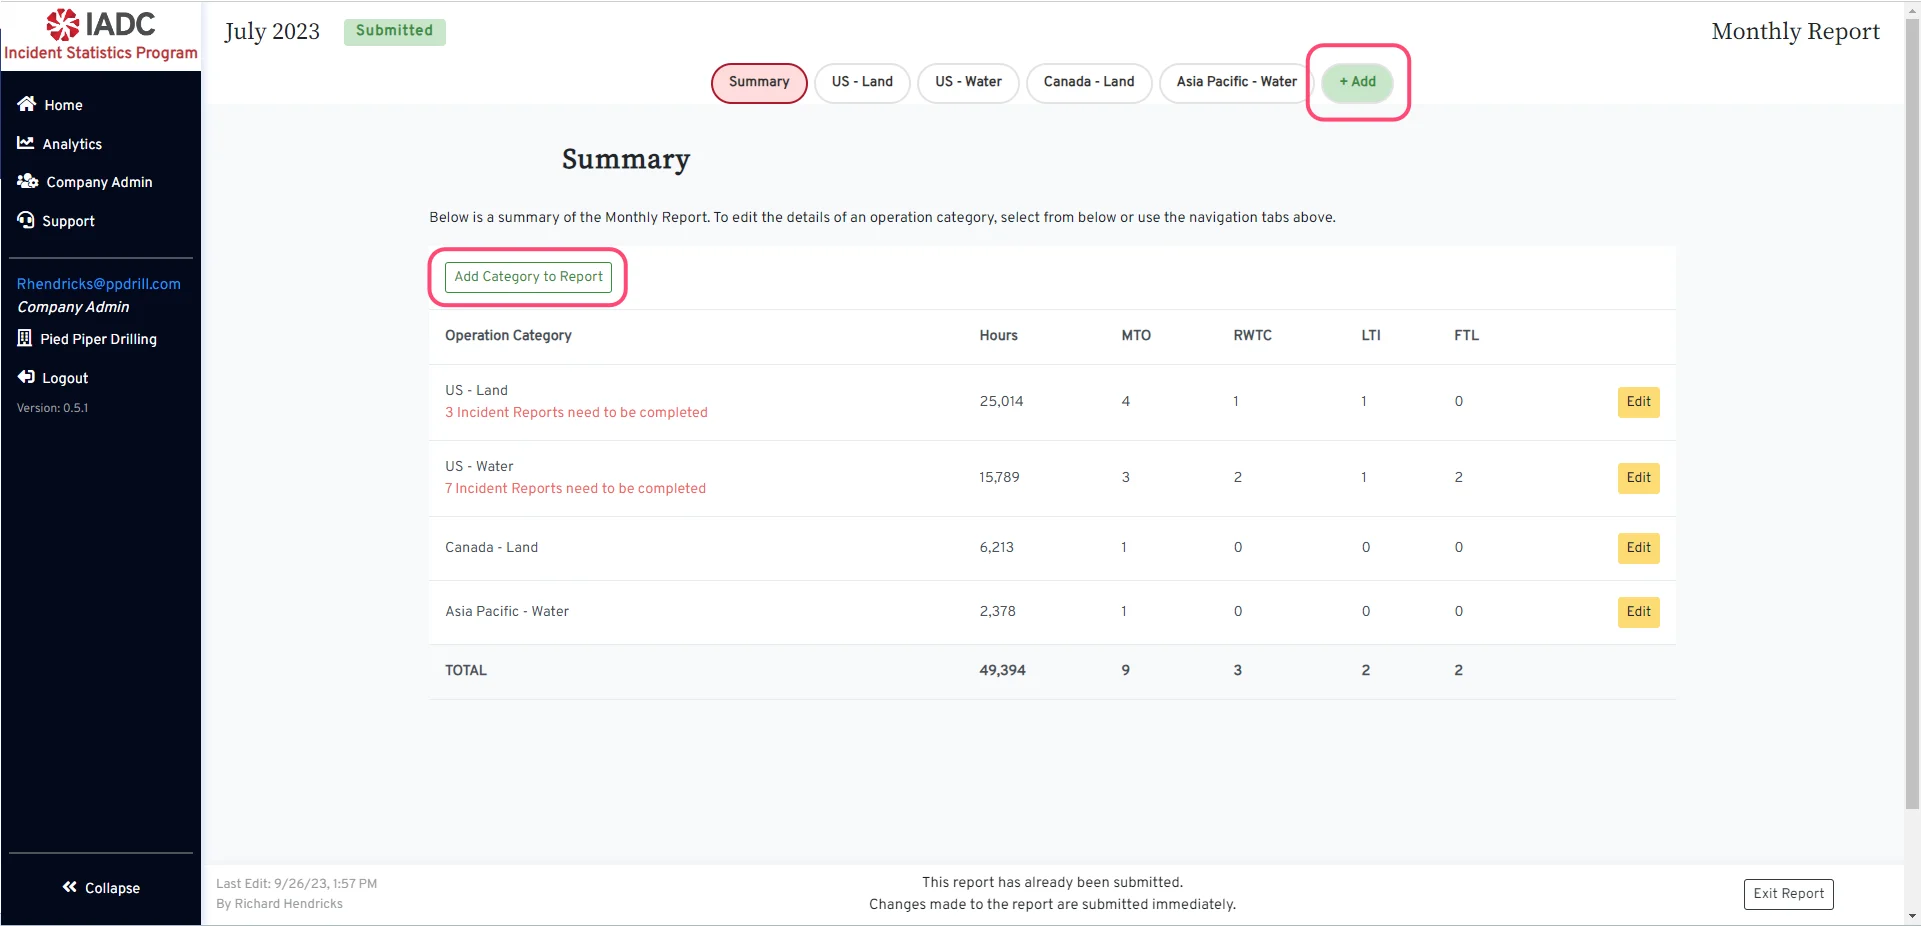Click the Submitted status badge
The image size is (1921, 926).
[x=395, y=31]
